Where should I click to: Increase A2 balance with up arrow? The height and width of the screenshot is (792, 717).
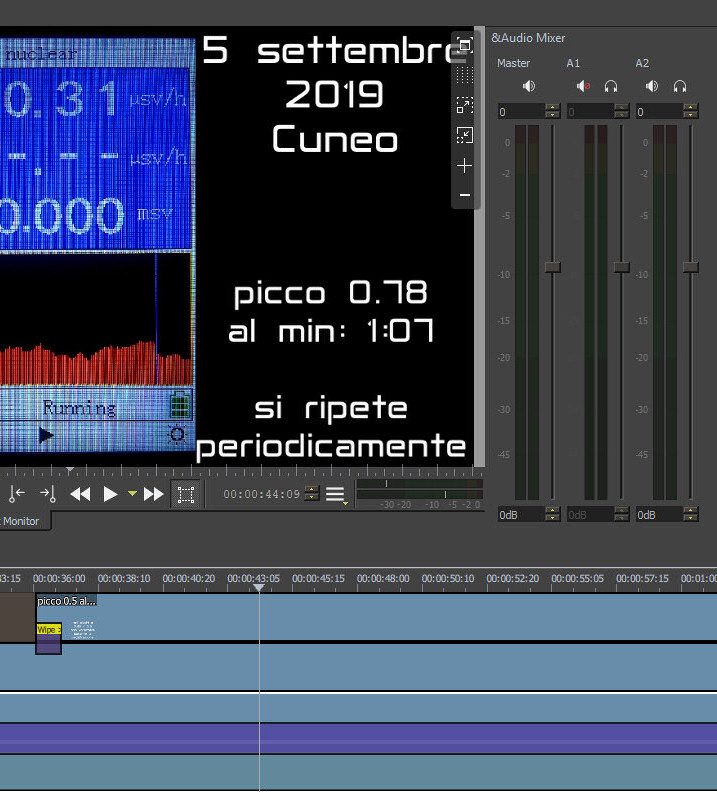coord(691,108)
